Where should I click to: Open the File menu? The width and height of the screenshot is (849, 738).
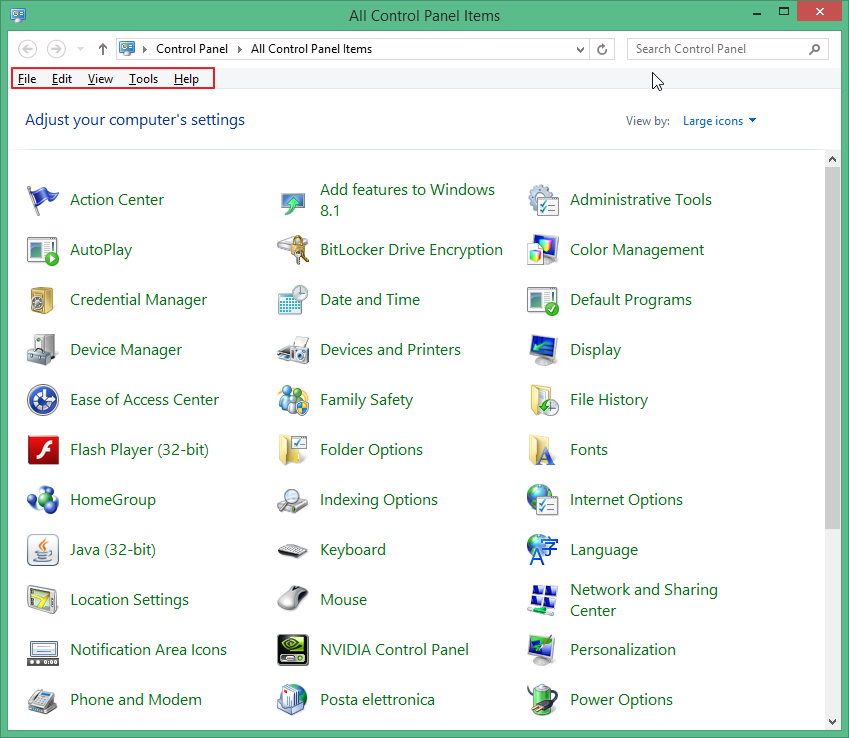click(x=27, y=79)
